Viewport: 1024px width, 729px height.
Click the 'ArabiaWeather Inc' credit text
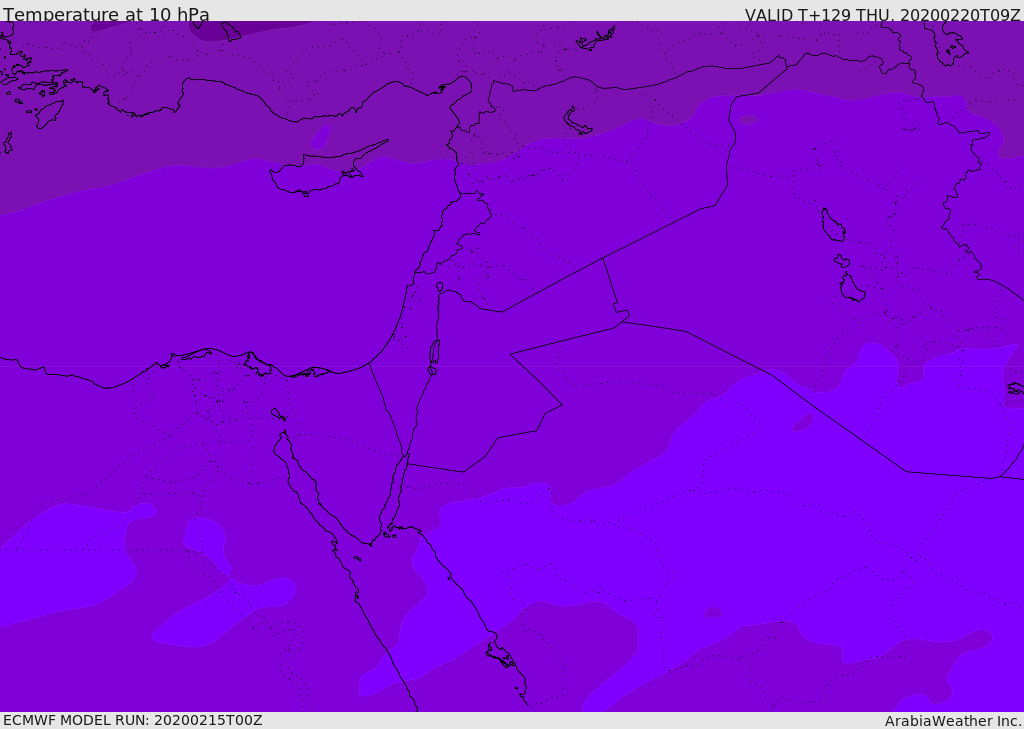click(952, 721)
